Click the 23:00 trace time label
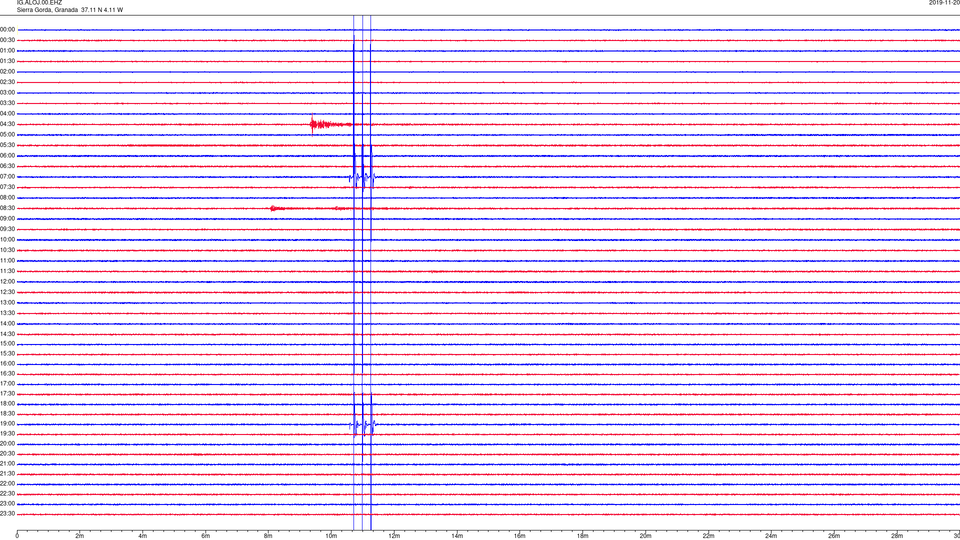960x540 pixels. 7,504
